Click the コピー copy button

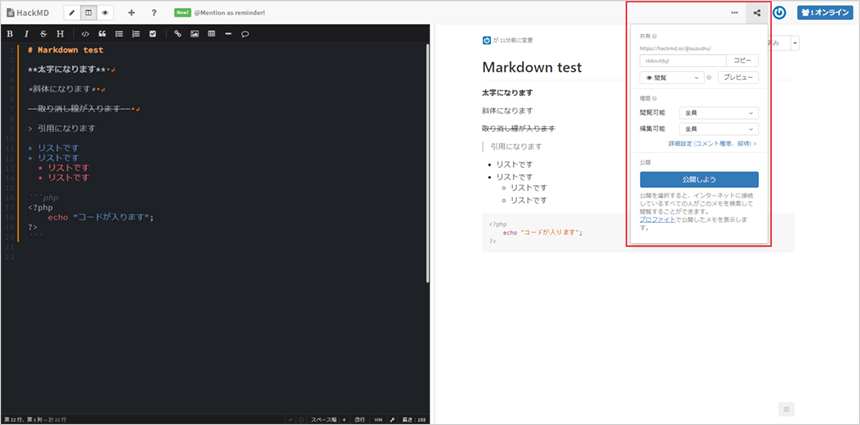click(x=743, y=60)
